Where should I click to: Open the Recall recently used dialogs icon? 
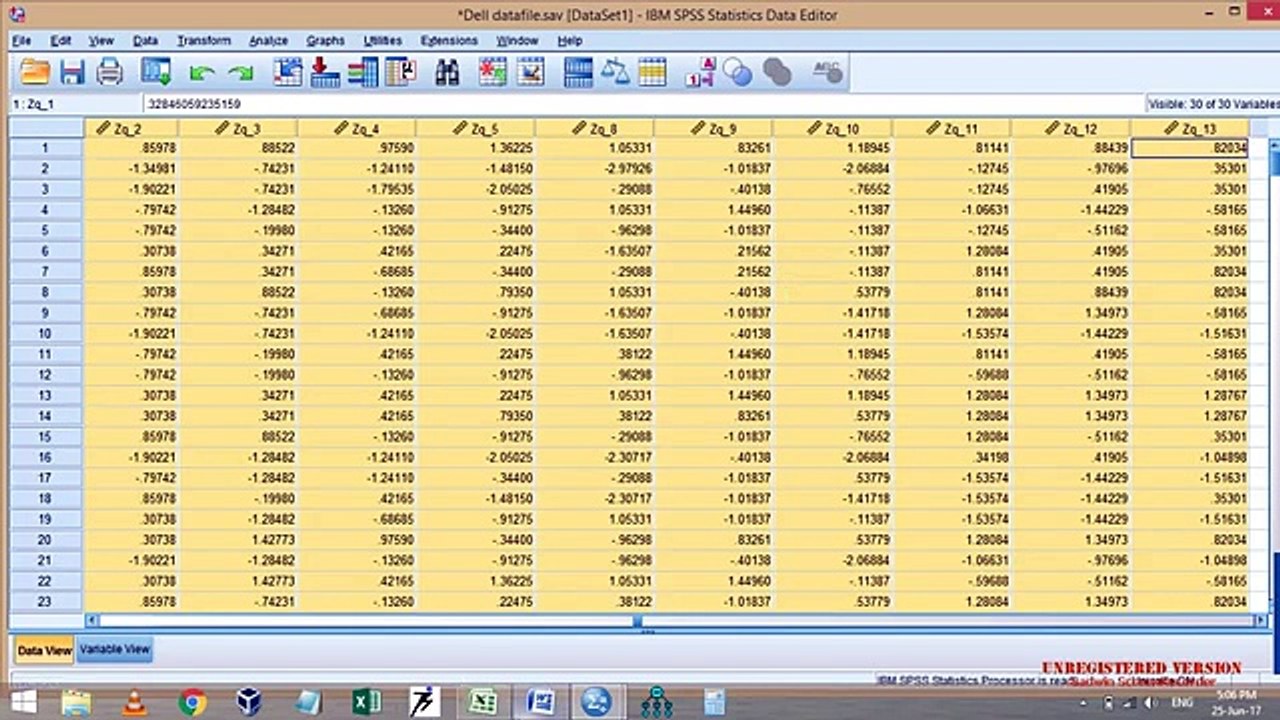(x=156, y=72)
